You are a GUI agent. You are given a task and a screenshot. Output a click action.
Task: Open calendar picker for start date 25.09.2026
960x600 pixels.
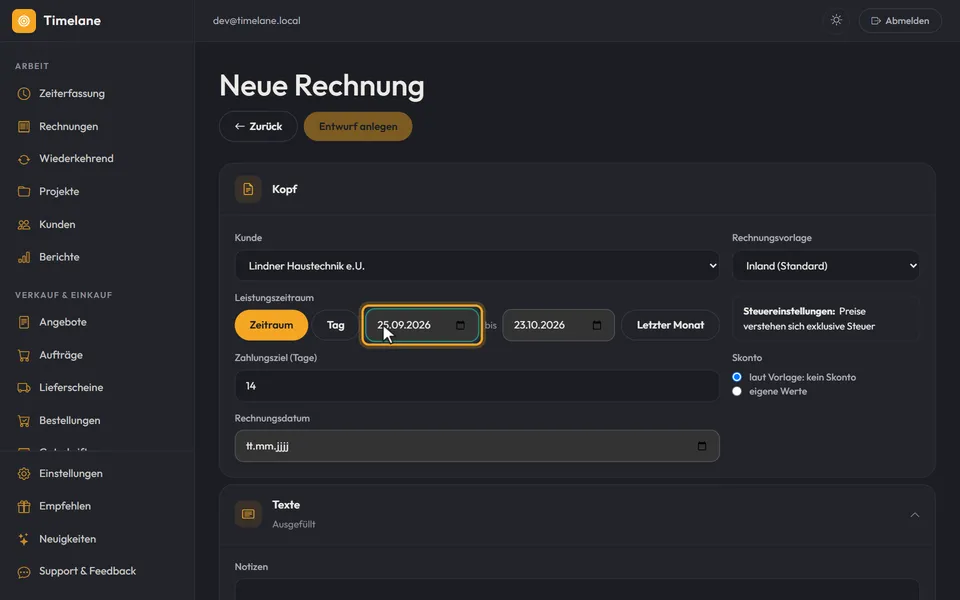point(460,325)
